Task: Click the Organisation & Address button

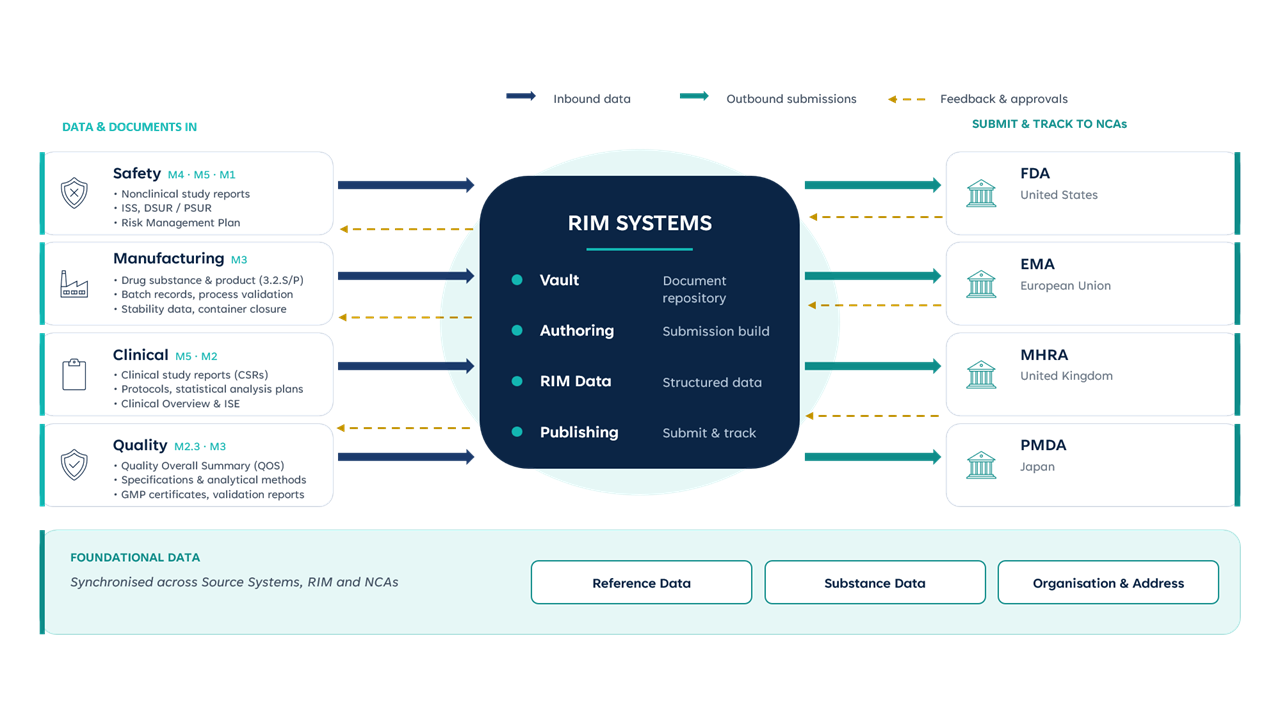Action: coord(1108,583)
